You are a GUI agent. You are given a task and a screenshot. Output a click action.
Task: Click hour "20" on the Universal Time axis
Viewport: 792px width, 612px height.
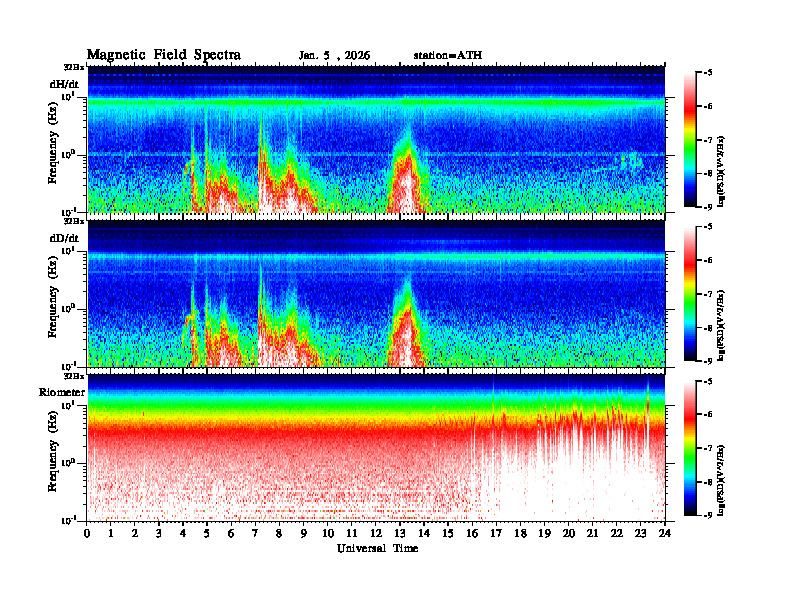(569, 534)
